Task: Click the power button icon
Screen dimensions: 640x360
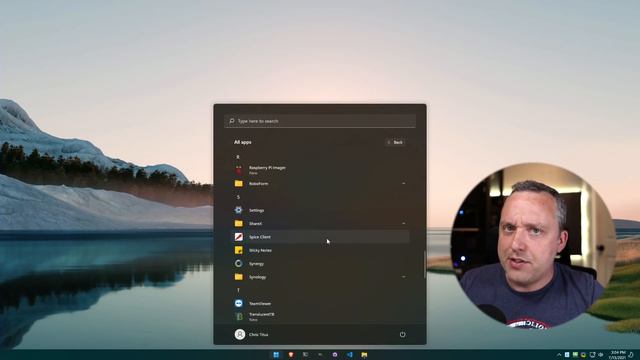Action: (x=402, y=334)
